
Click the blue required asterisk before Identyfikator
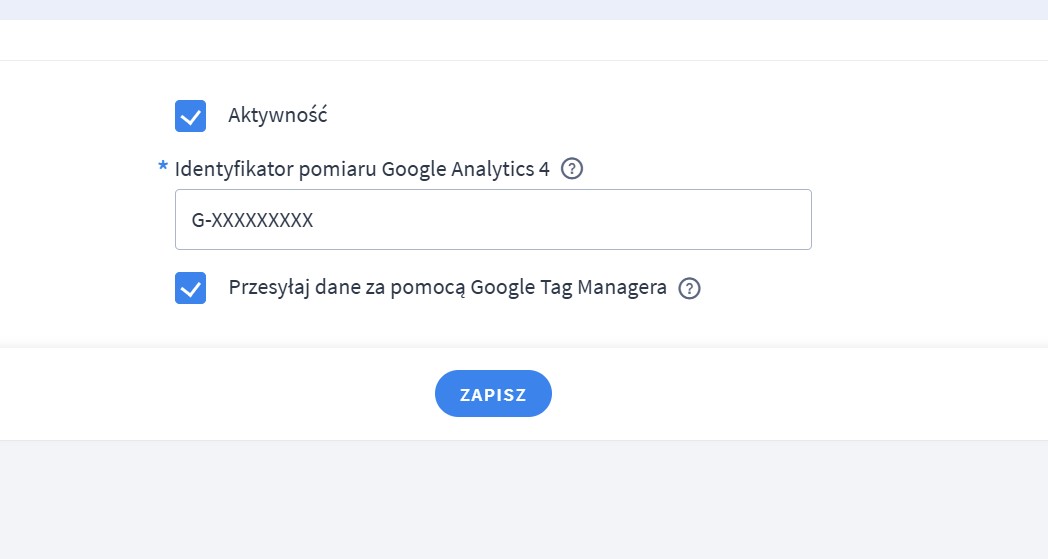(163, 168)
